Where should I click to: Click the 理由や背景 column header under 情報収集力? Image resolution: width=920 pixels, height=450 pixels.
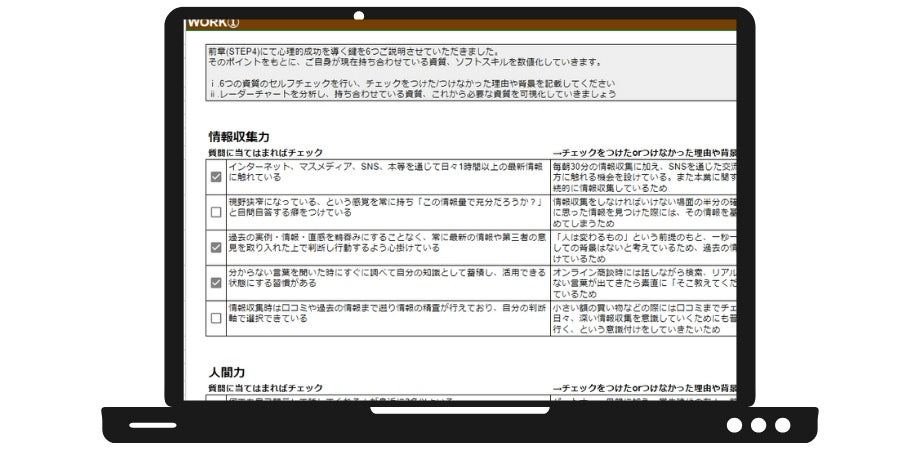(x=644, y=153)
